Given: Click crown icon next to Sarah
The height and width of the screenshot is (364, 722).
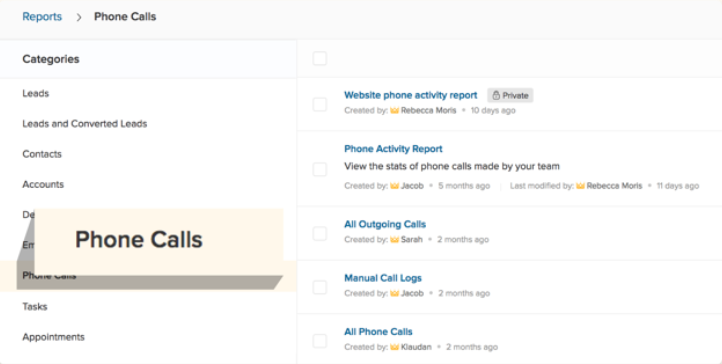Looking at the screenshot, I should pyautogui.click(x=394, y=239).
